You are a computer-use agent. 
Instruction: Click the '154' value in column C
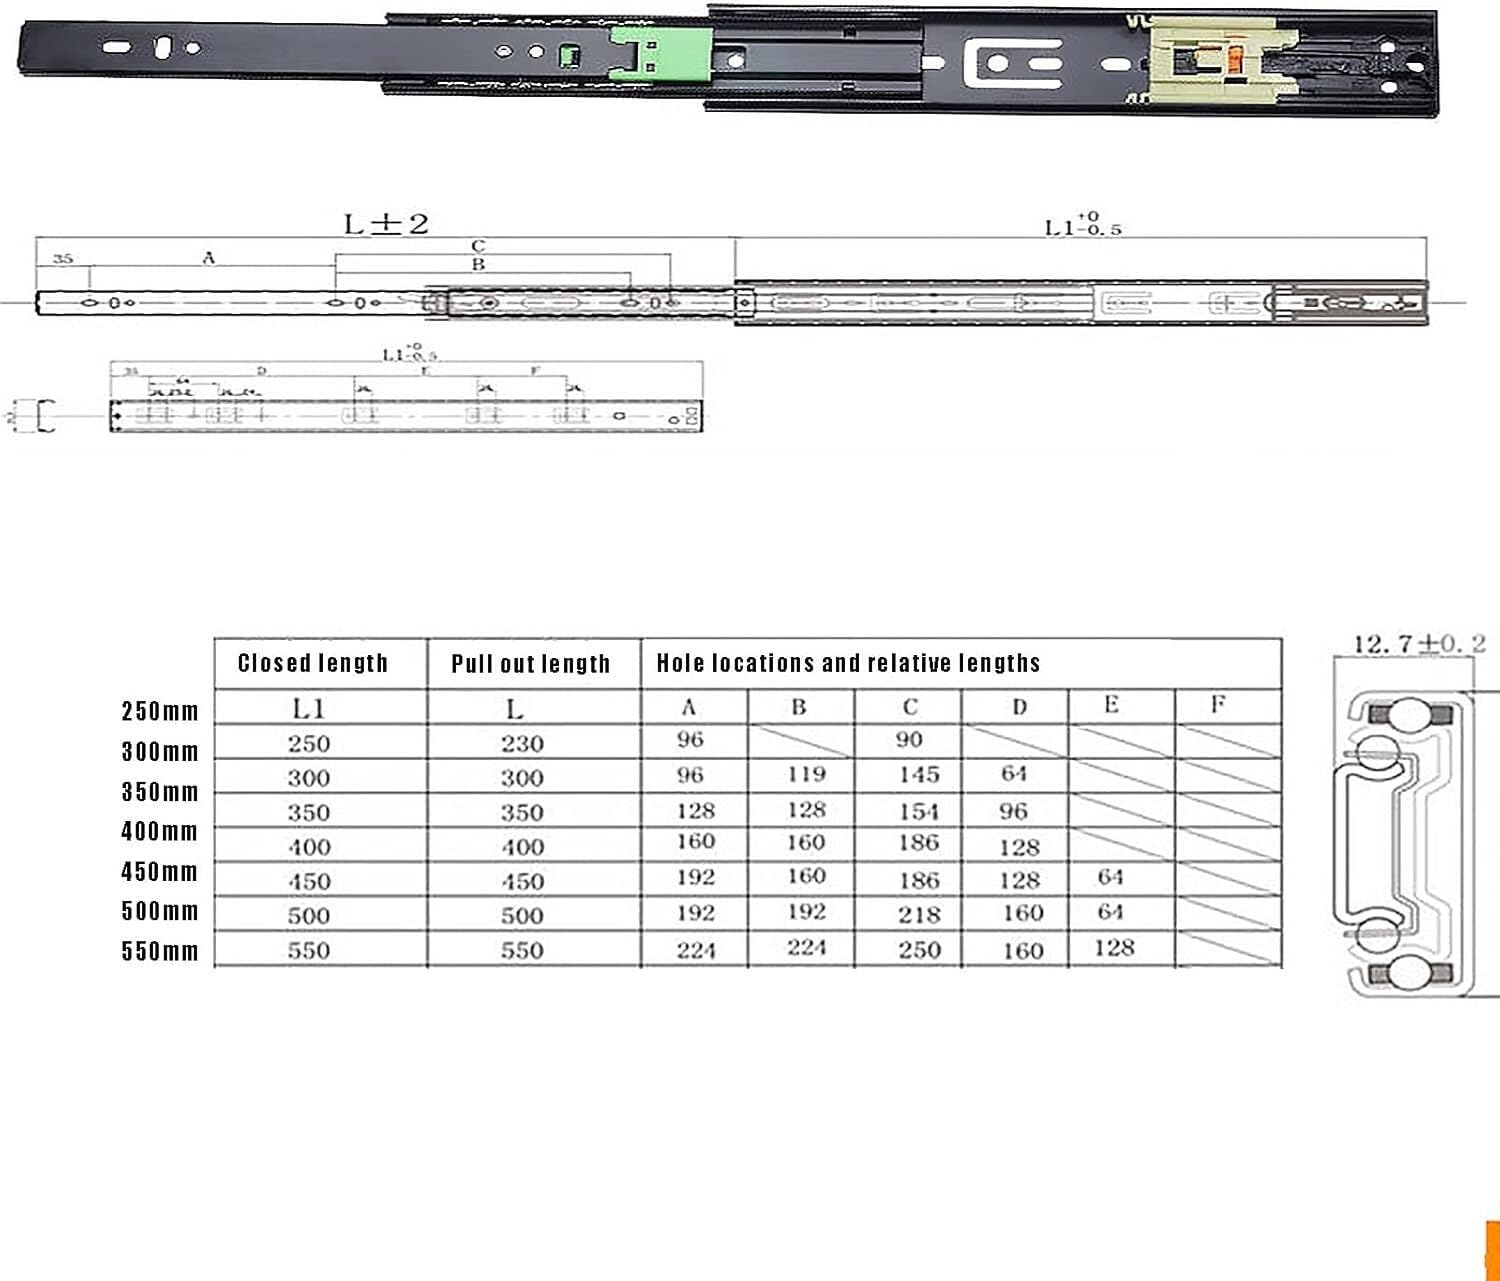point(918,811)
